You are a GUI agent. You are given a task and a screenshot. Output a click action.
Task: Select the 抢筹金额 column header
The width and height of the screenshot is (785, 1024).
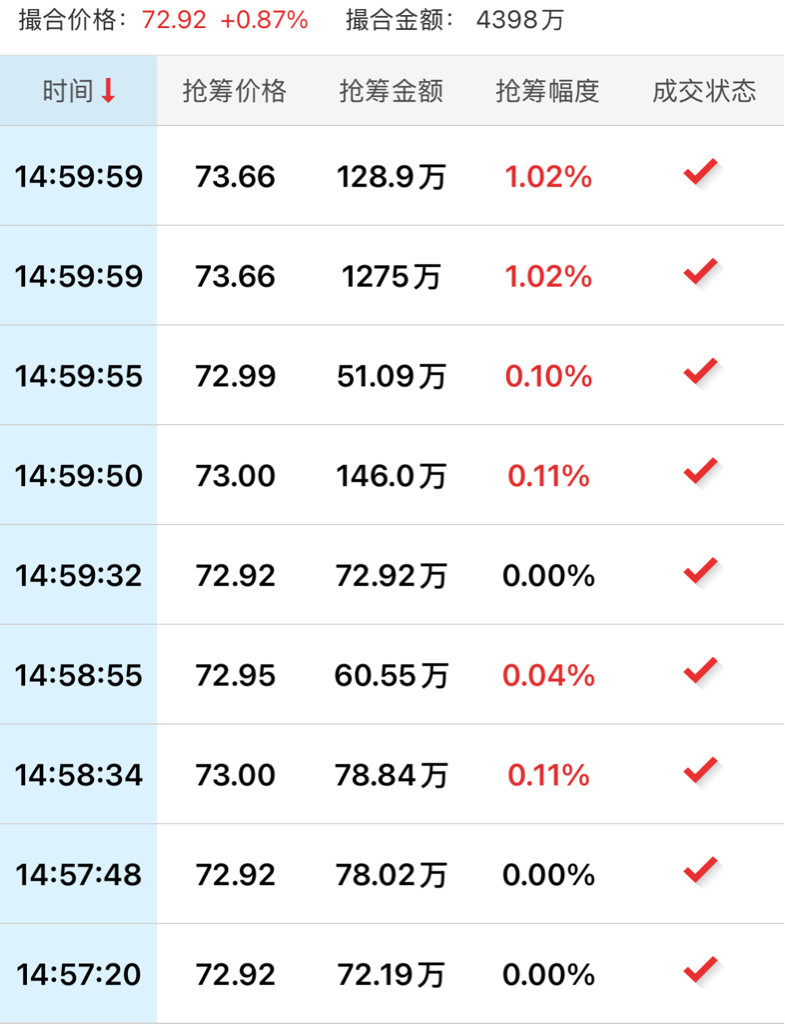pyautogui.click(x=391, y=91)
